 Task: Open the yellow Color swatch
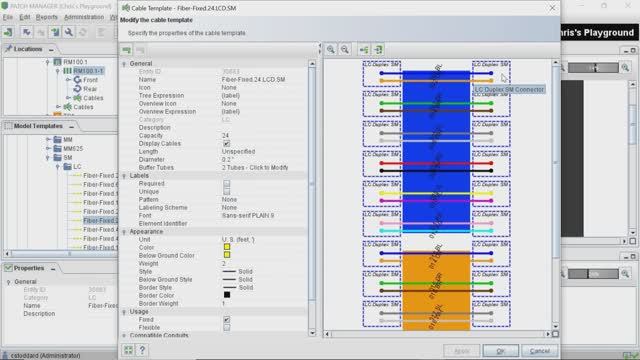point(227,247)
